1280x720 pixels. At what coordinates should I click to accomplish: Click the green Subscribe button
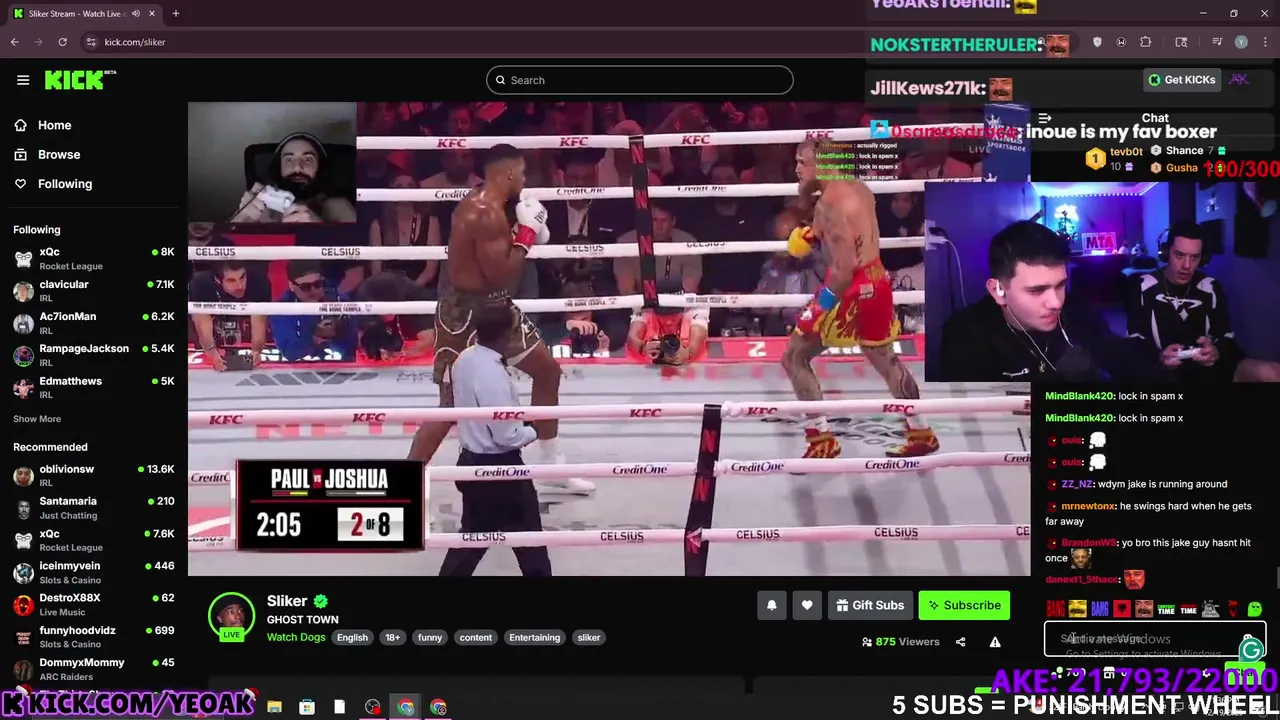[x=965, y=605]
